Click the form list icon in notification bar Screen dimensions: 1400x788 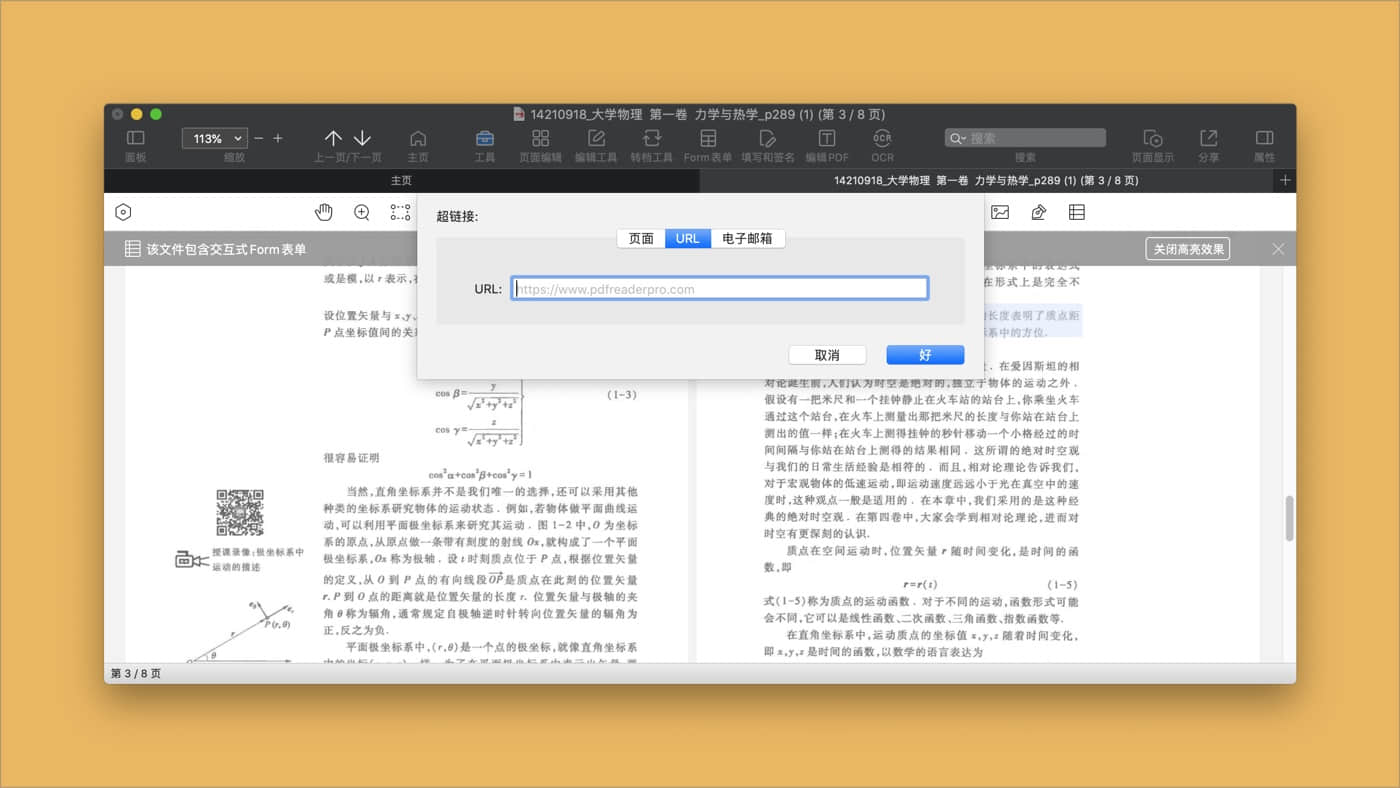pyautogui.click(x=132, y=249)
